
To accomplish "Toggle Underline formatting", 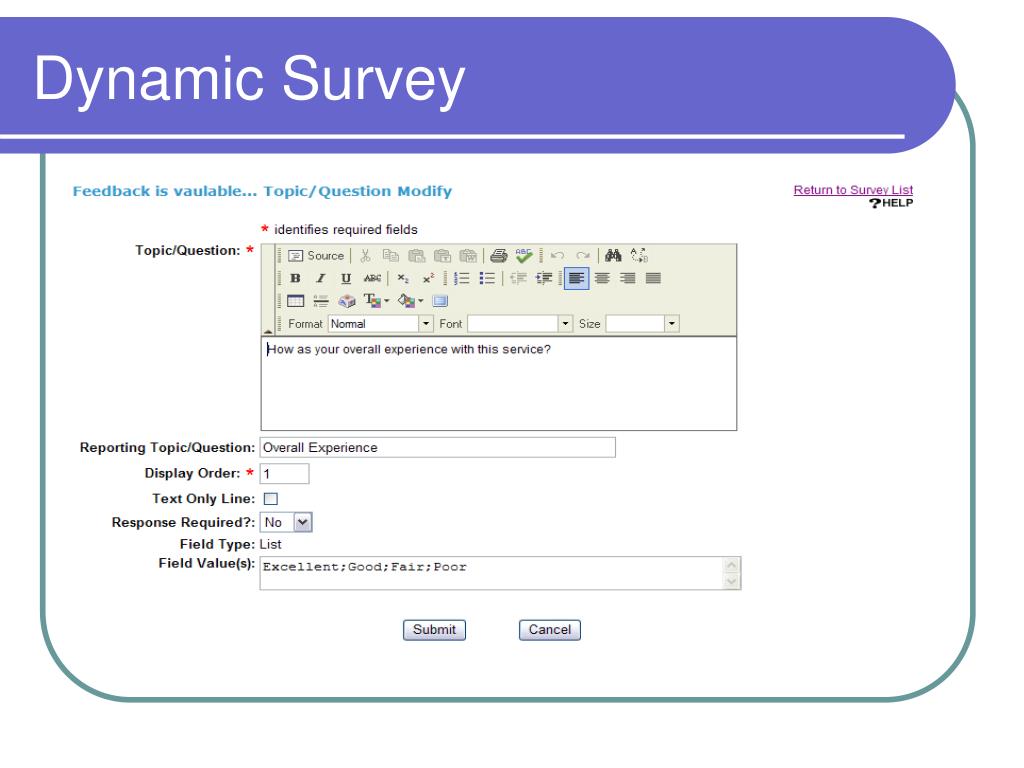I will 346,278.
